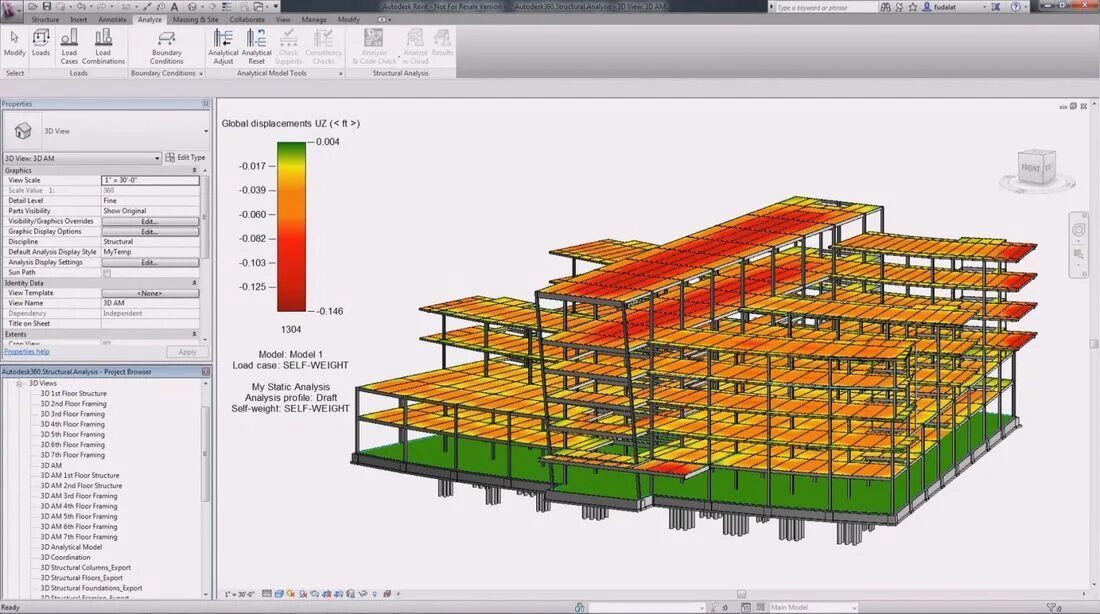The image size is (1100, 614).
Task: Click the View Scale value field
Action: click(x=150, y=180)
